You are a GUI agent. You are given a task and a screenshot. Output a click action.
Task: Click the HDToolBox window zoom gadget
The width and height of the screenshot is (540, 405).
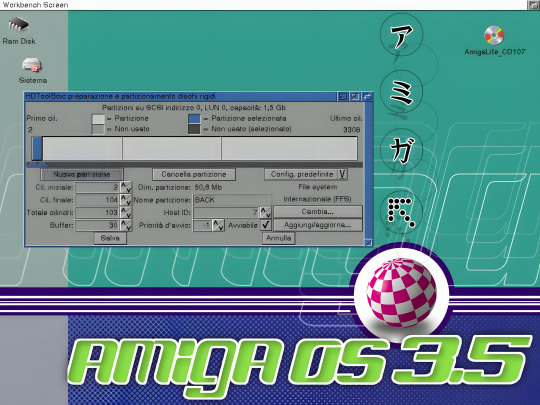tap(354, 97)
